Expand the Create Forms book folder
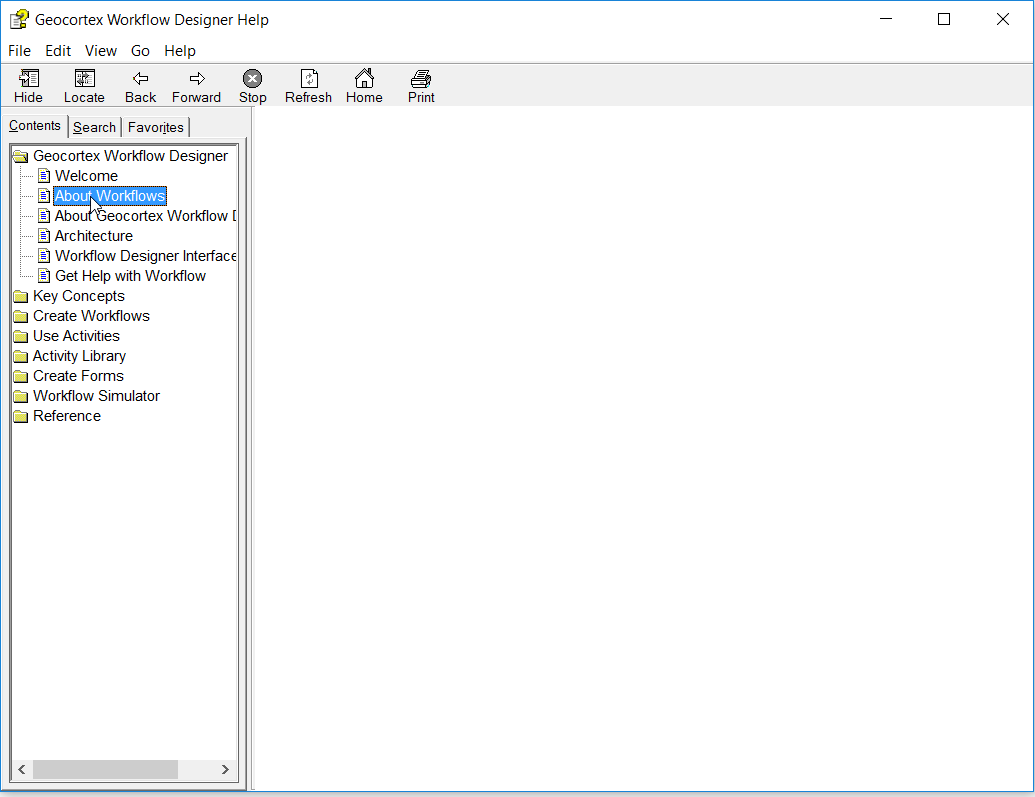The height and width of the screenshot is (797, 1035). (x=20, y=376)
